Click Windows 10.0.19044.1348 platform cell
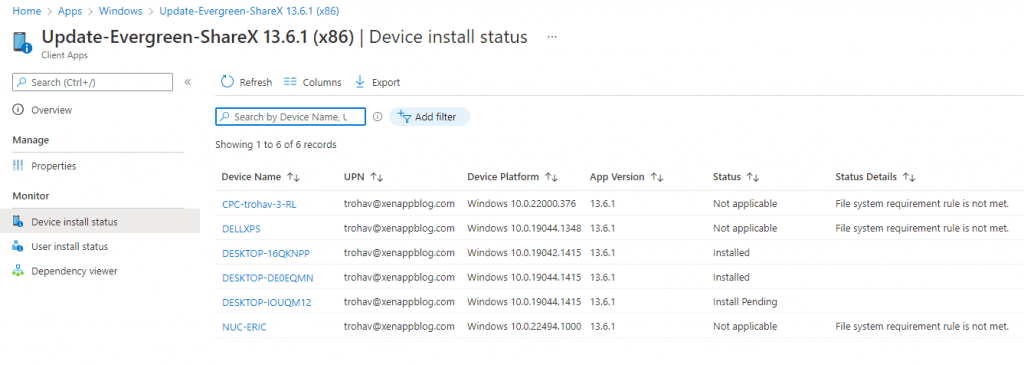Image resolution: width=1024 pixels, height=365 pixels. (x=524, y=229)
